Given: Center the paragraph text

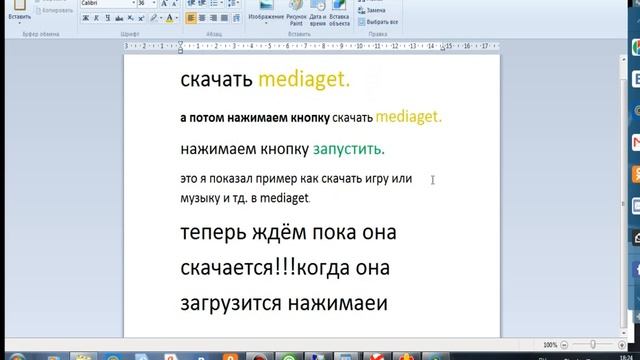Looking at the screenshot, I should point(202,18).
